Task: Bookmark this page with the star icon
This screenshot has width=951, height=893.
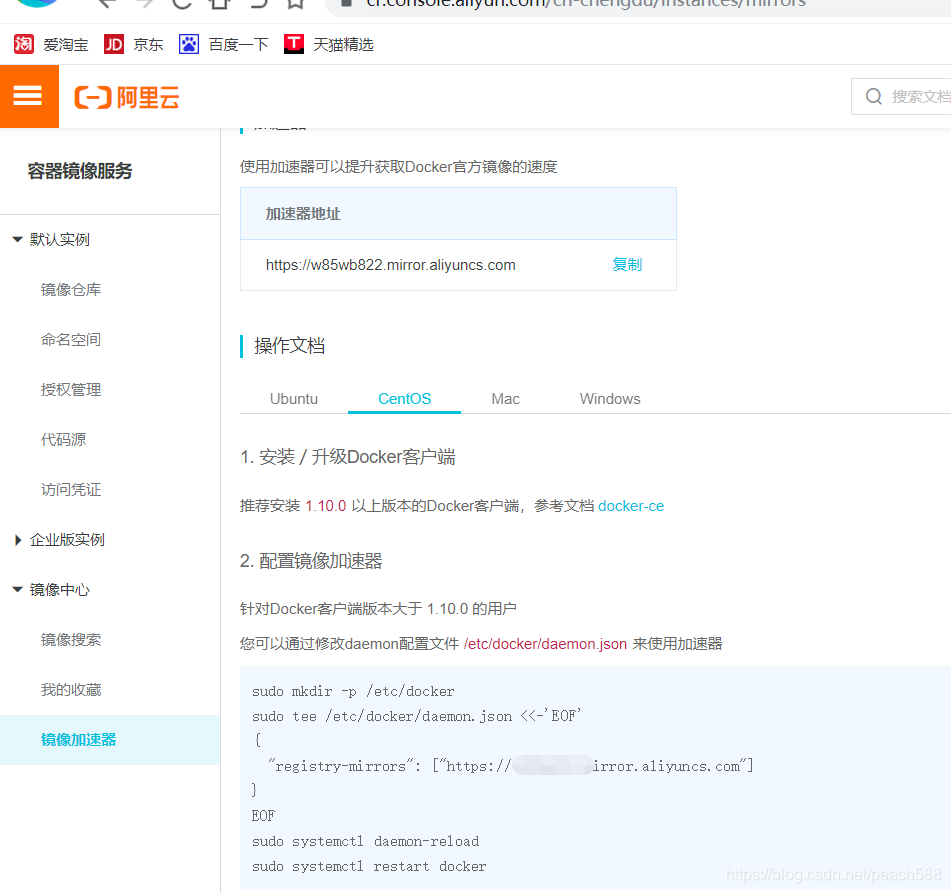Action: click(296, 3)
